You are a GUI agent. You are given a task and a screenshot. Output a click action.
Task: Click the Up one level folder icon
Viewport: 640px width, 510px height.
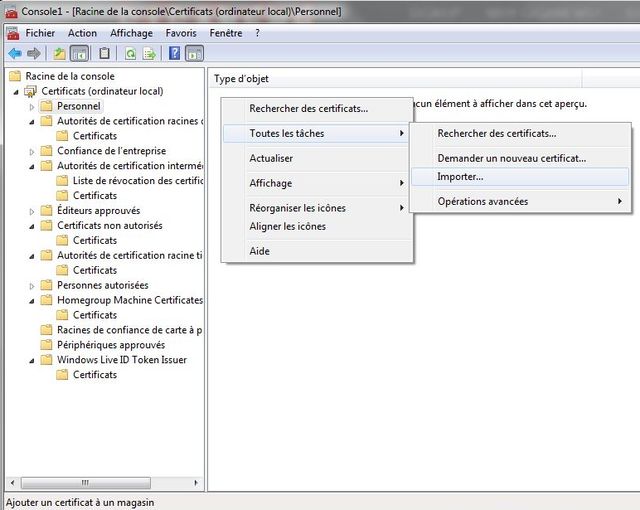tap(59, 53)
